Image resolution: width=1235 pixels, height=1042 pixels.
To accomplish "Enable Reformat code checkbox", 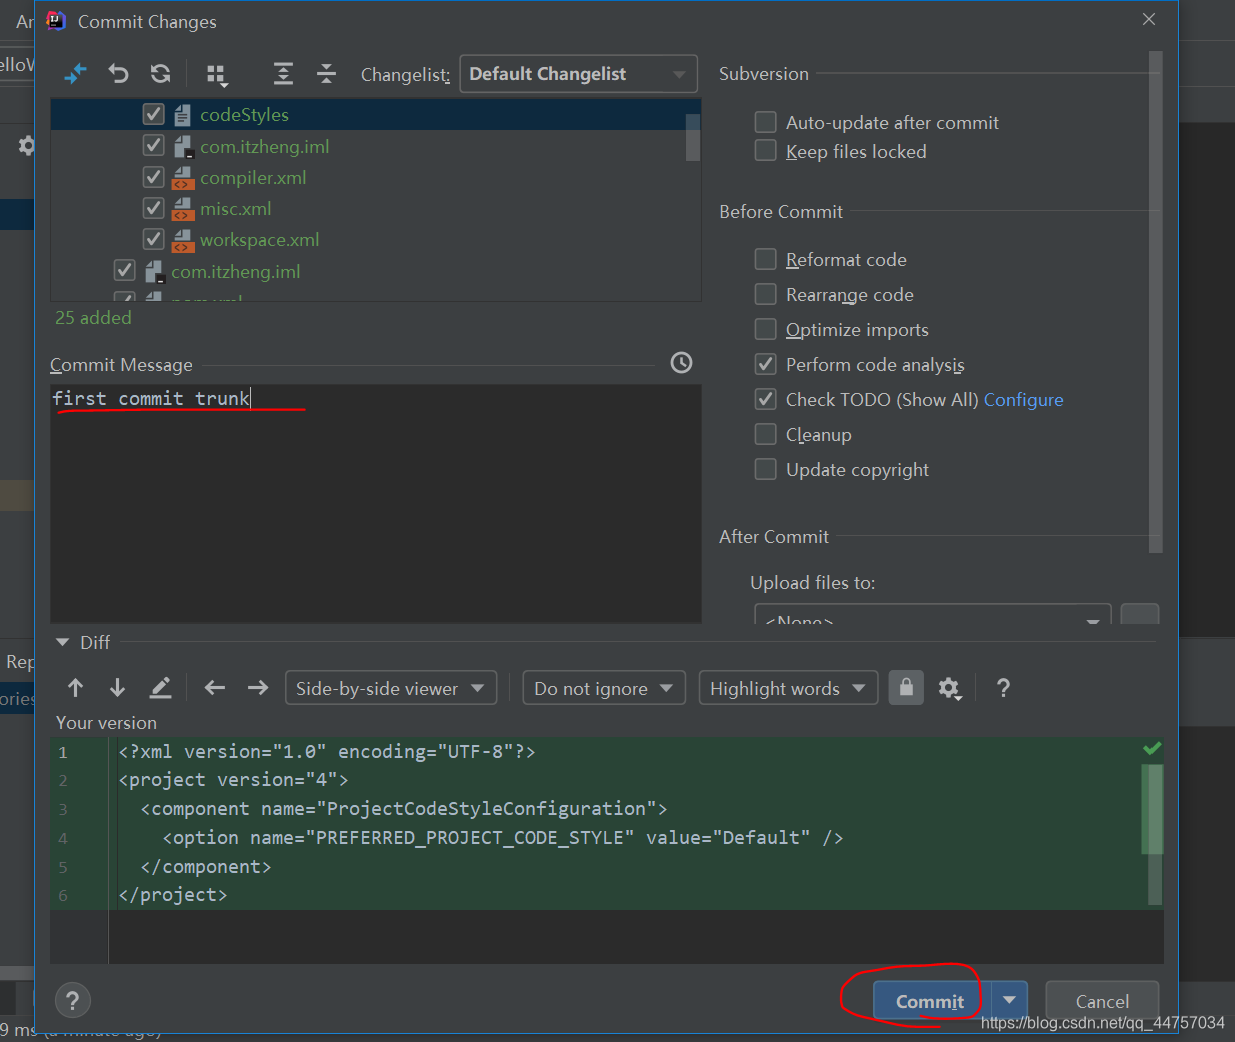I will (765, 260).
